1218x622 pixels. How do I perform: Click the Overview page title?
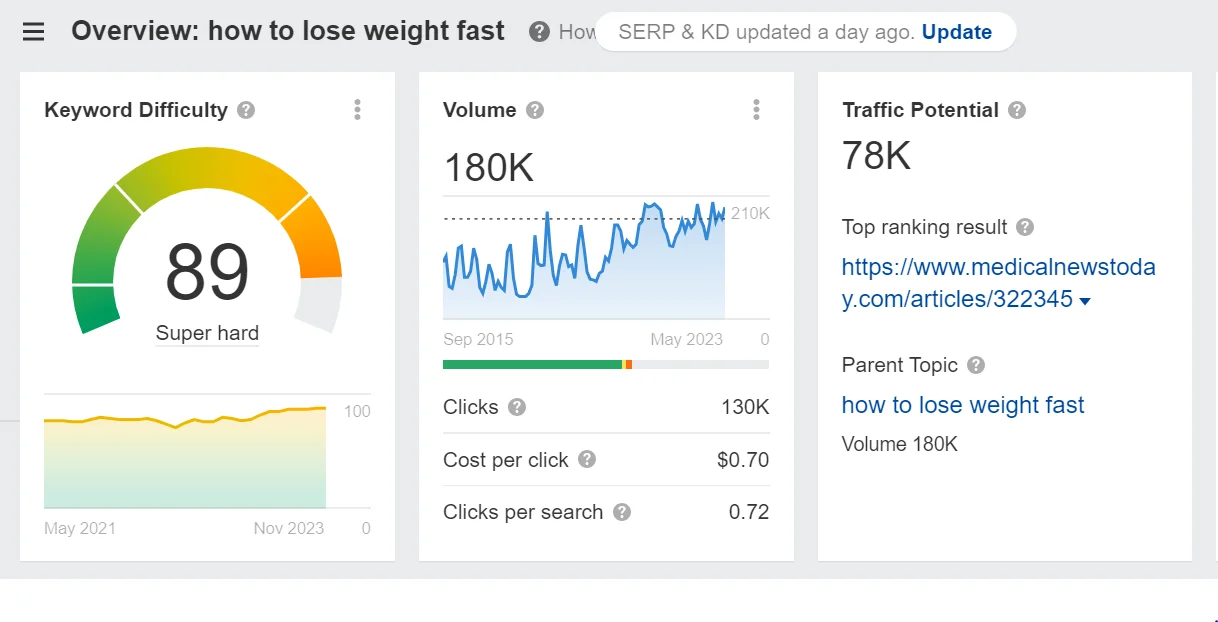pos(287,31)
